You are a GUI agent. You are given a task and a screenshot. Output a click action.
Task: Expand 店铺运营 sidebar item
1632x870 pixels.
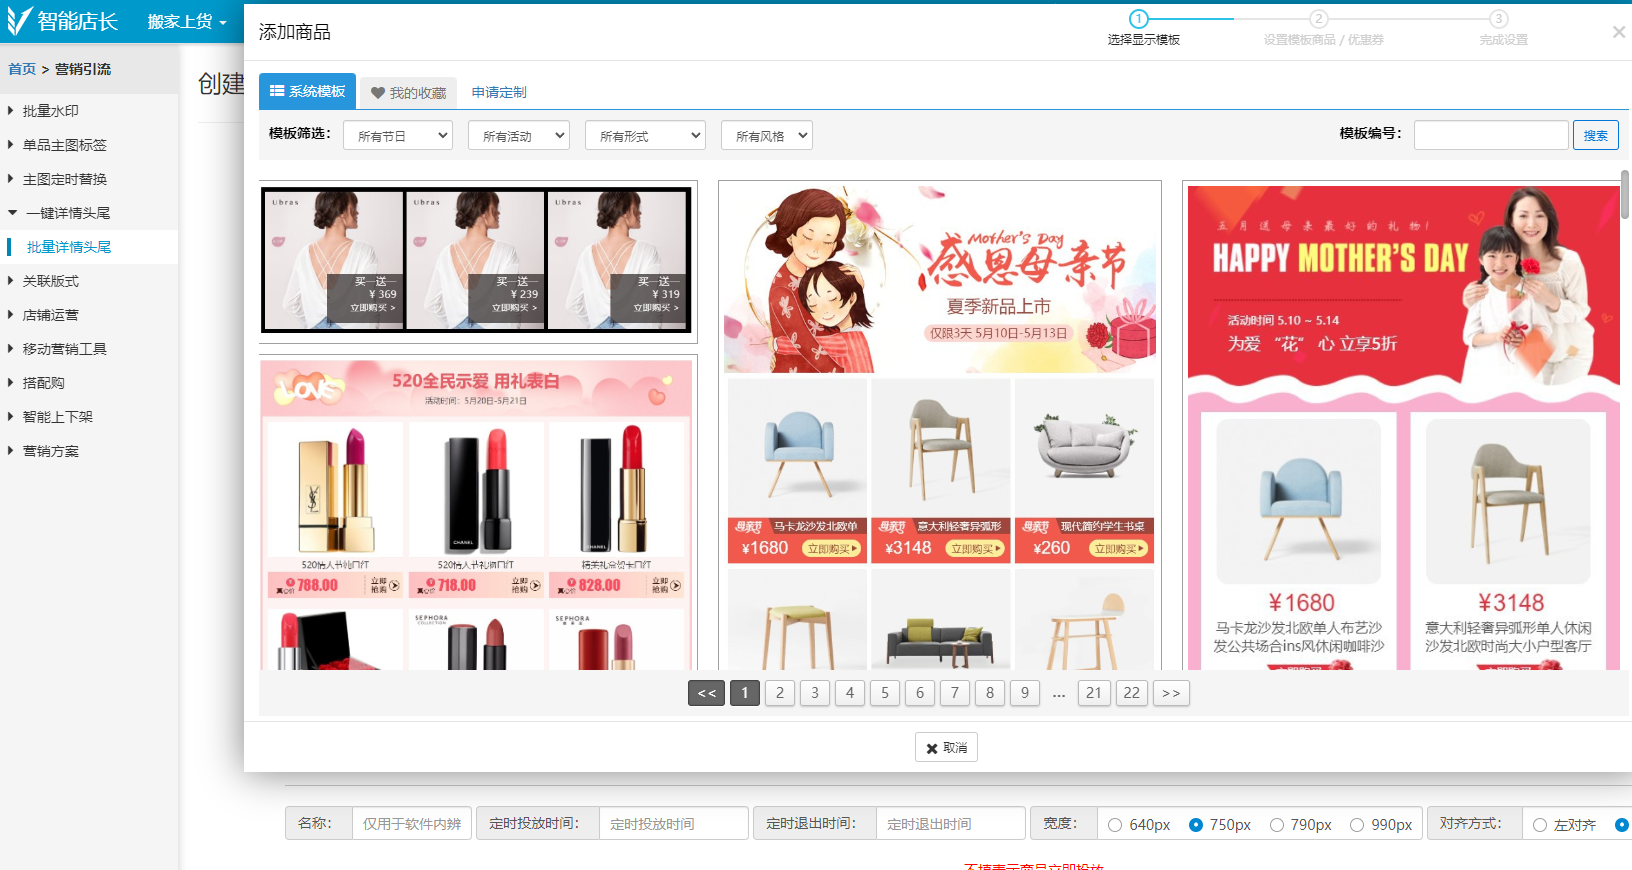[50, 315]
